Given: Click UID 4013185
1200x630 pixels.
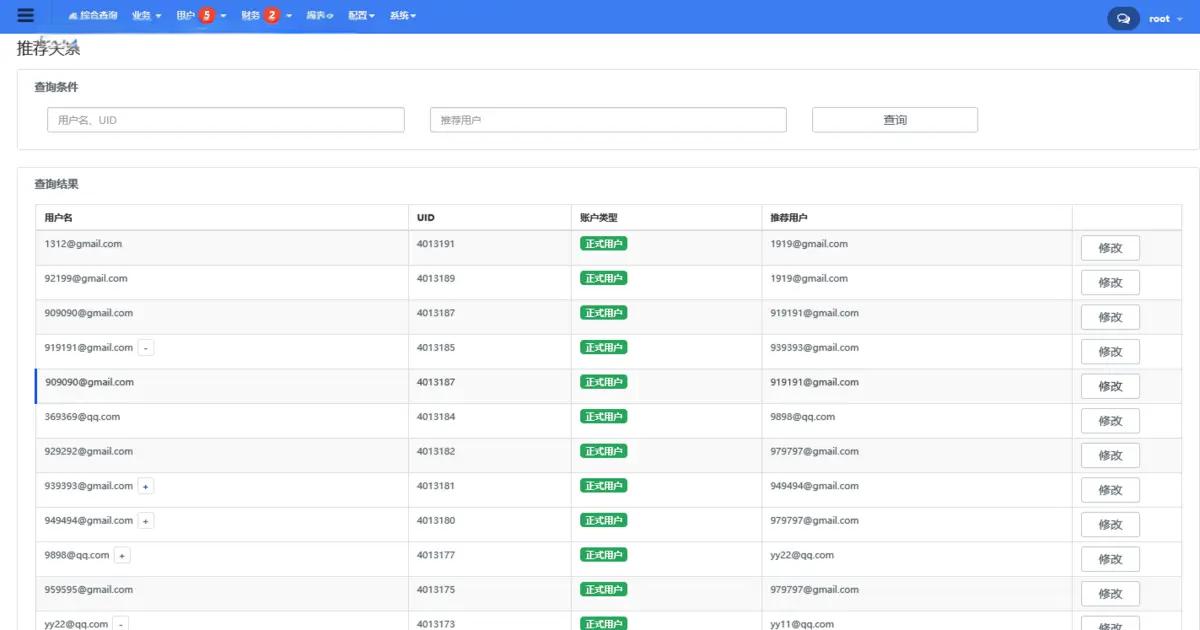Looking at the screenshot, I should 436,348.
